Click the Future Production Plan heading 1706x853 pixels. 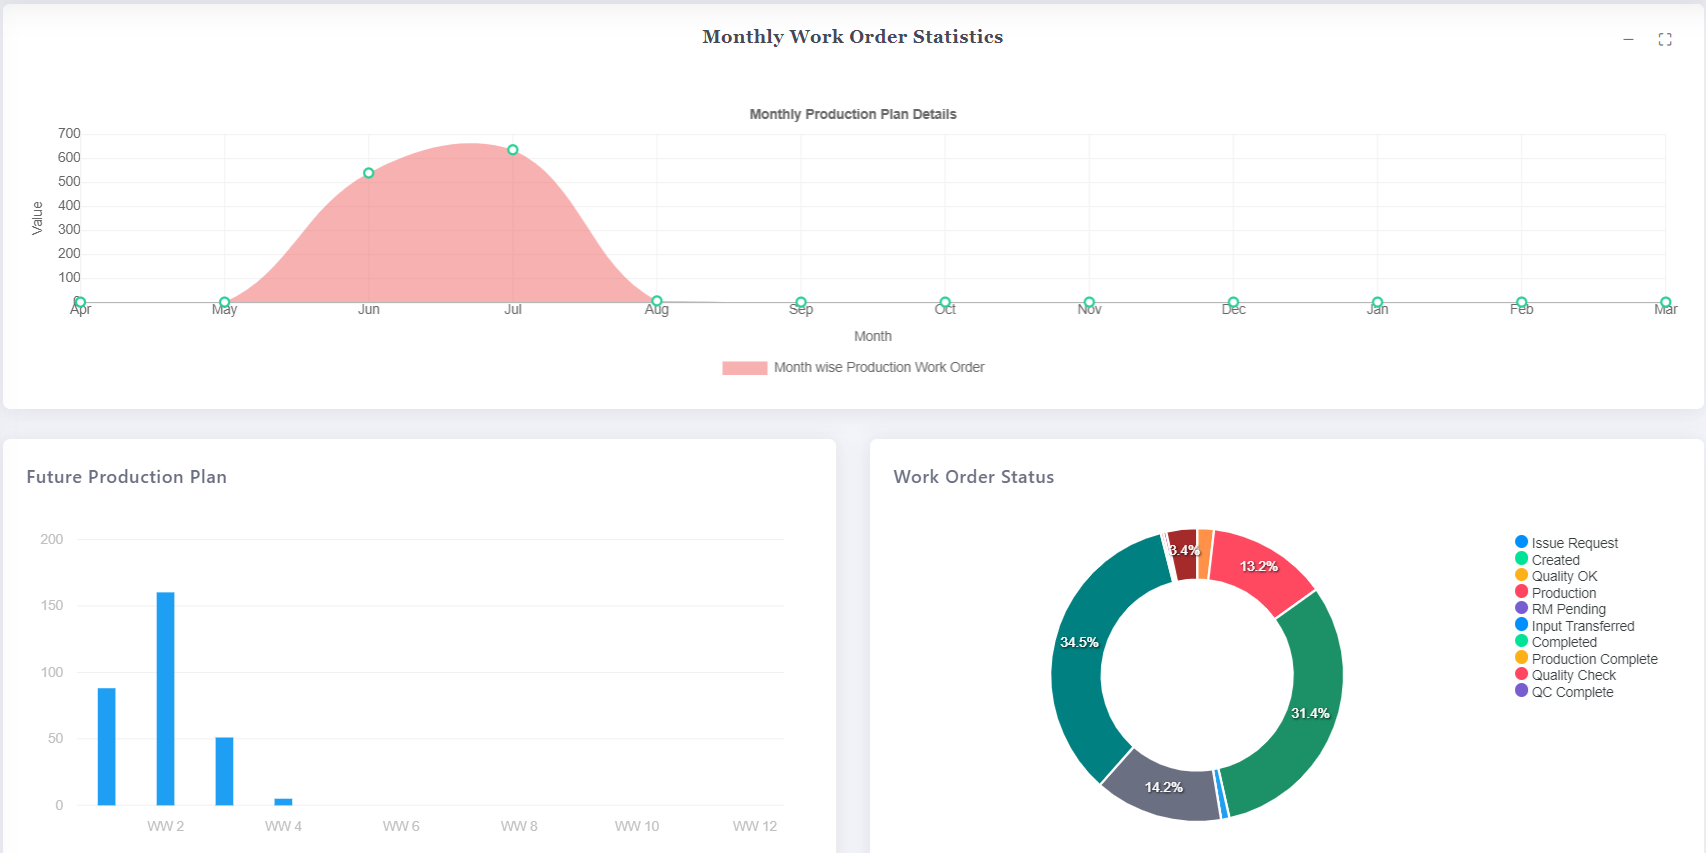pos(127,477)
